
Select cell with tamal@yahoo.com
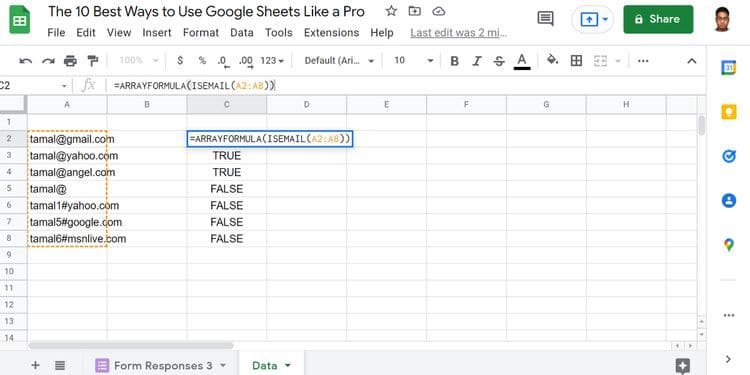point(67,156)
